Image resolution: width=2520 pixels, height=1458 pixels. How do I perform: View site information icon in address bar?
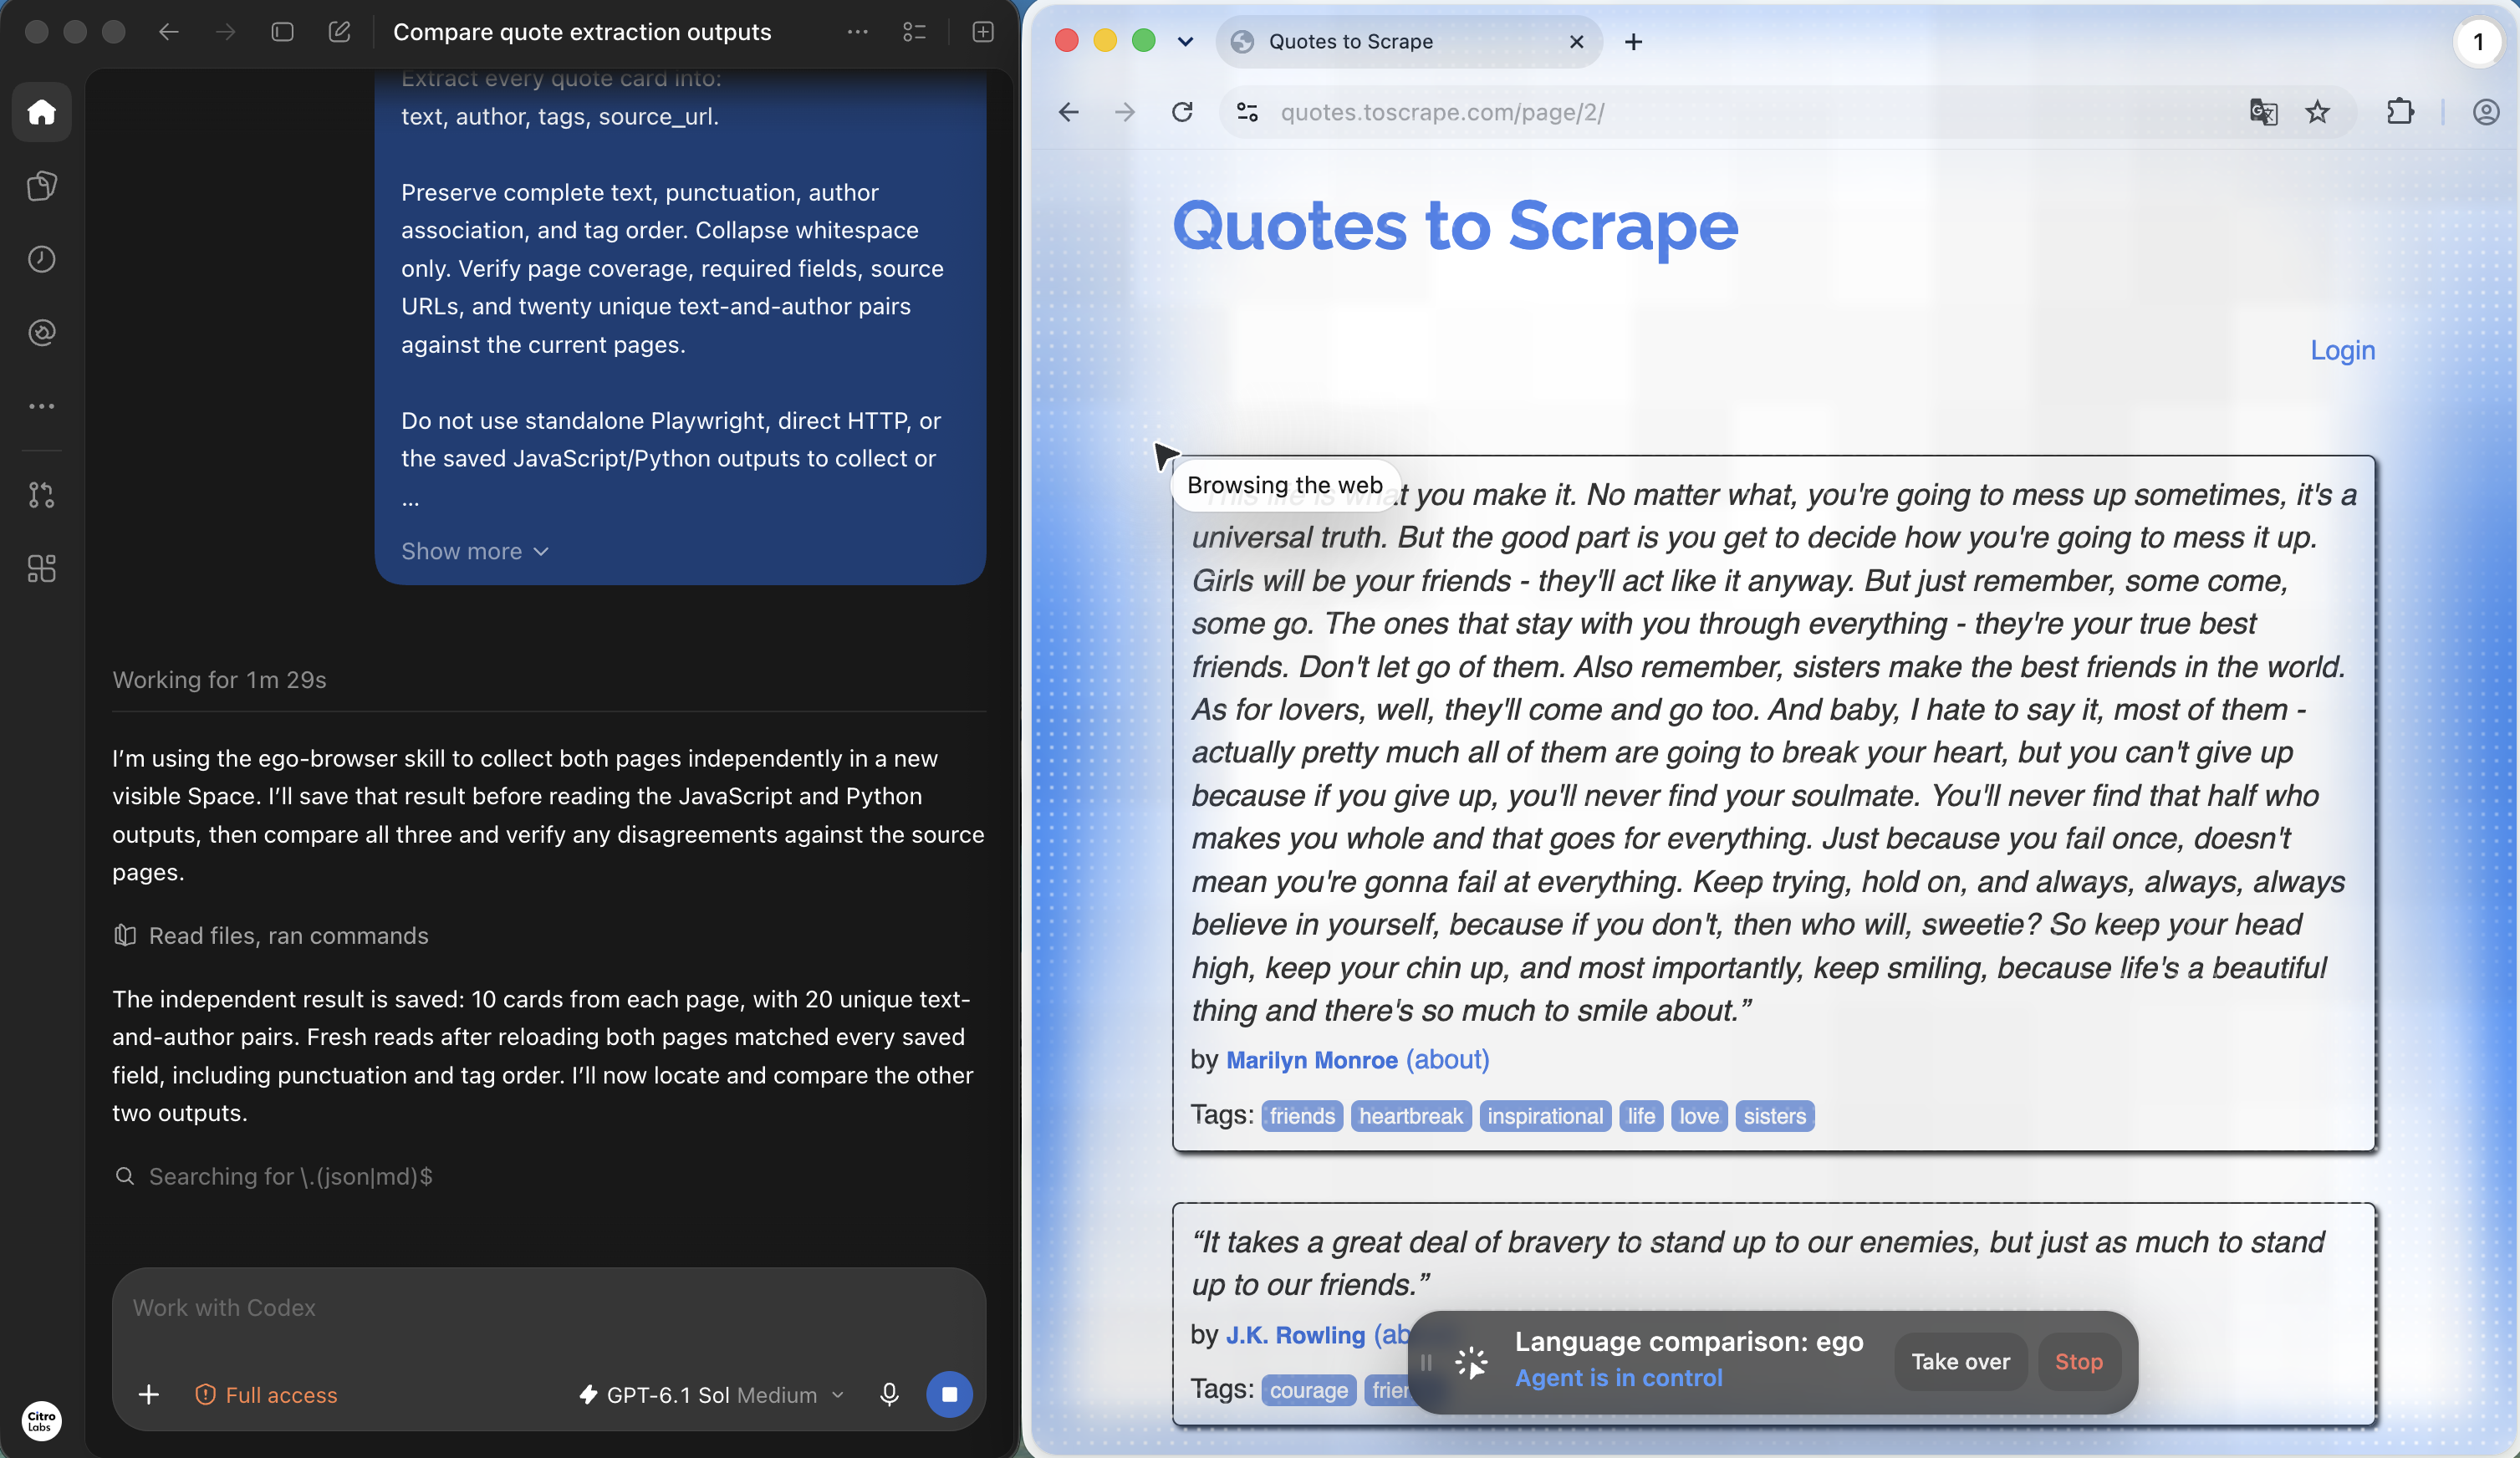pyautogui.click(x=1247, y=112)
